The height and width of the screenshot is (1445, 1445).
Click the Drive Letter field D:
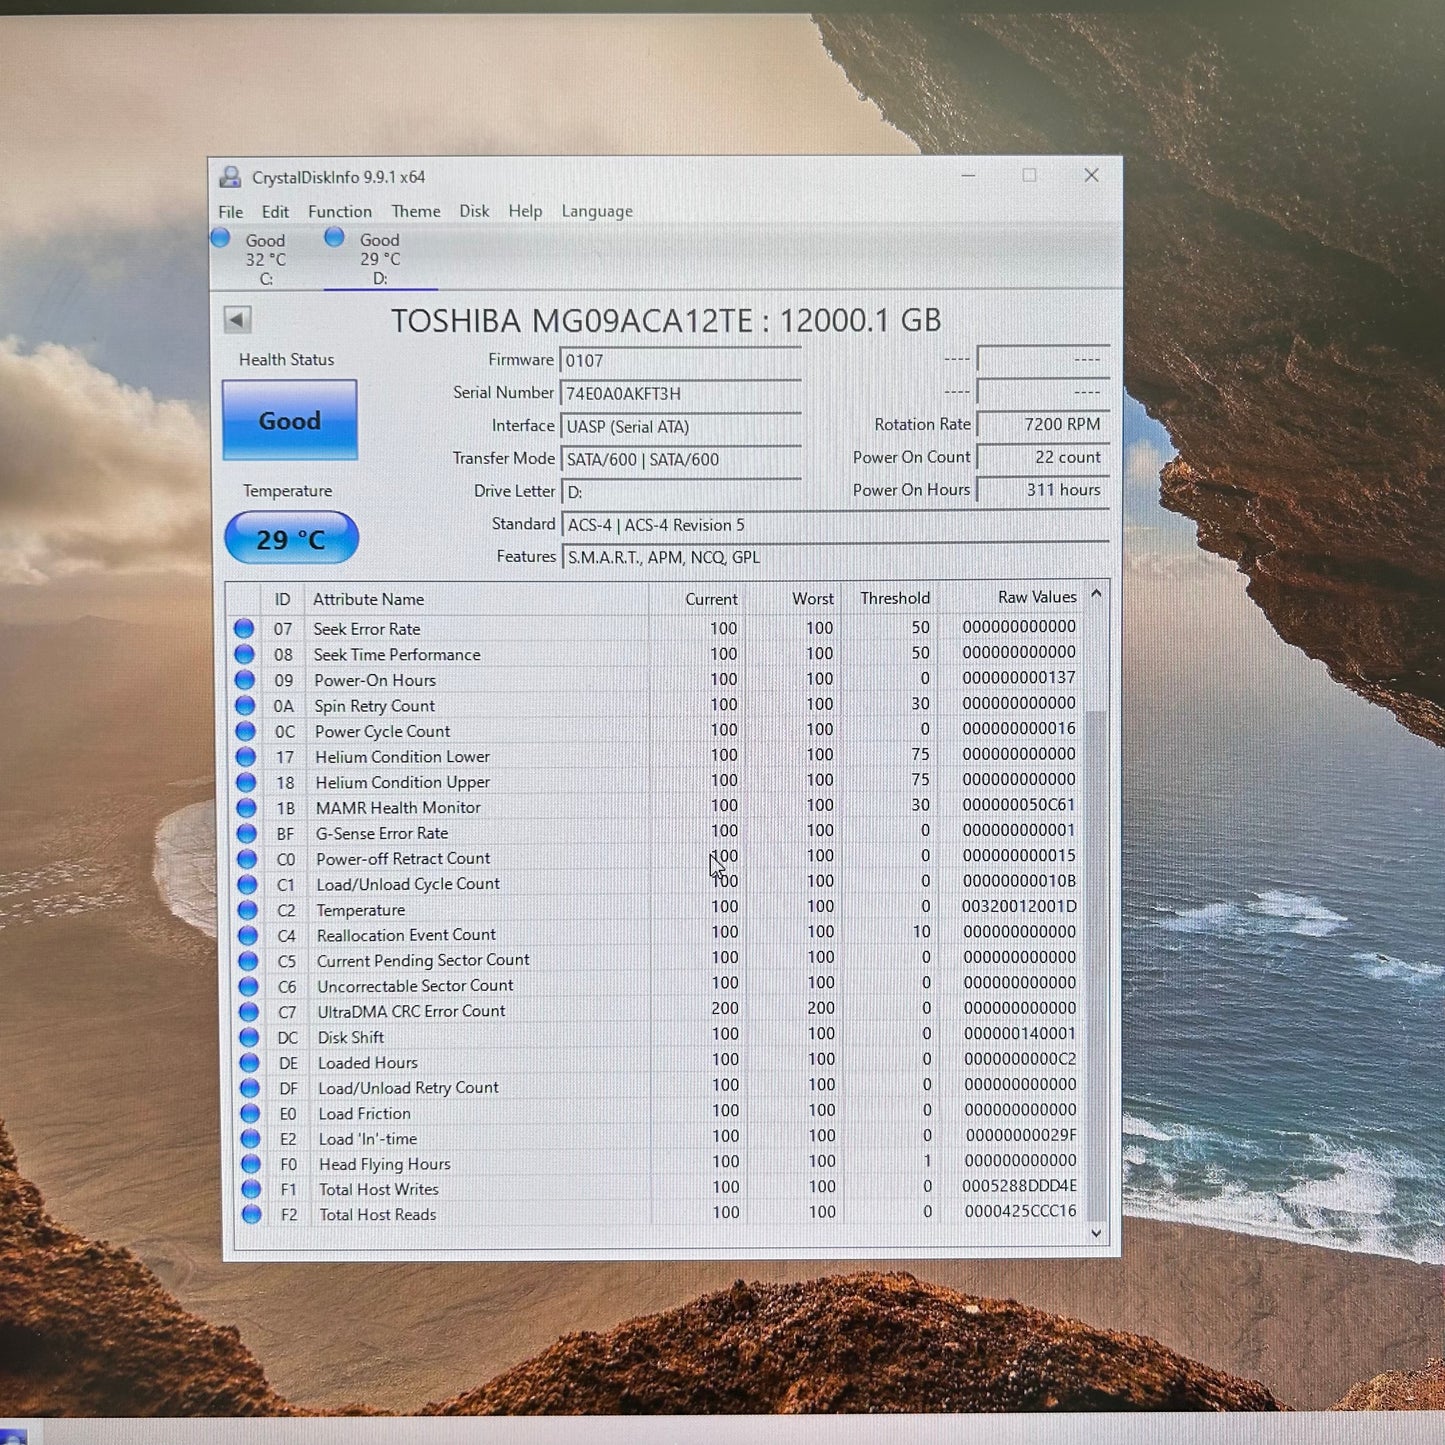coord(680,492)
